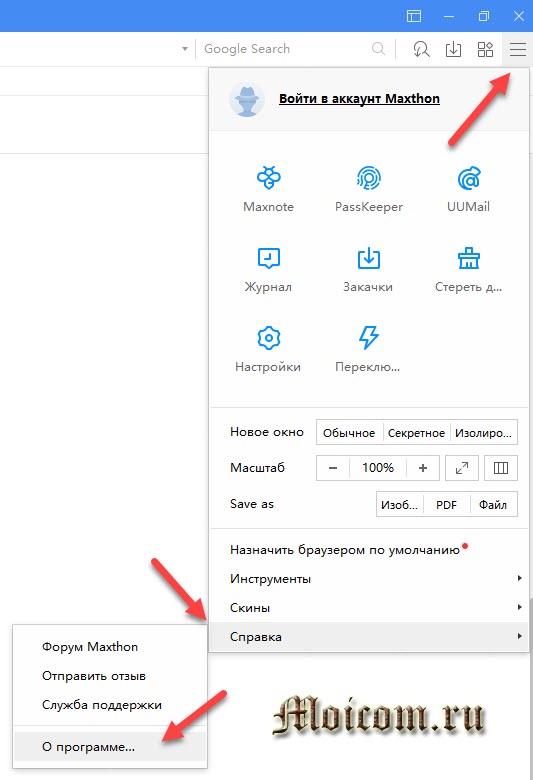Select О программе... item
Screen dimensions: 533x780
(109, 747)
